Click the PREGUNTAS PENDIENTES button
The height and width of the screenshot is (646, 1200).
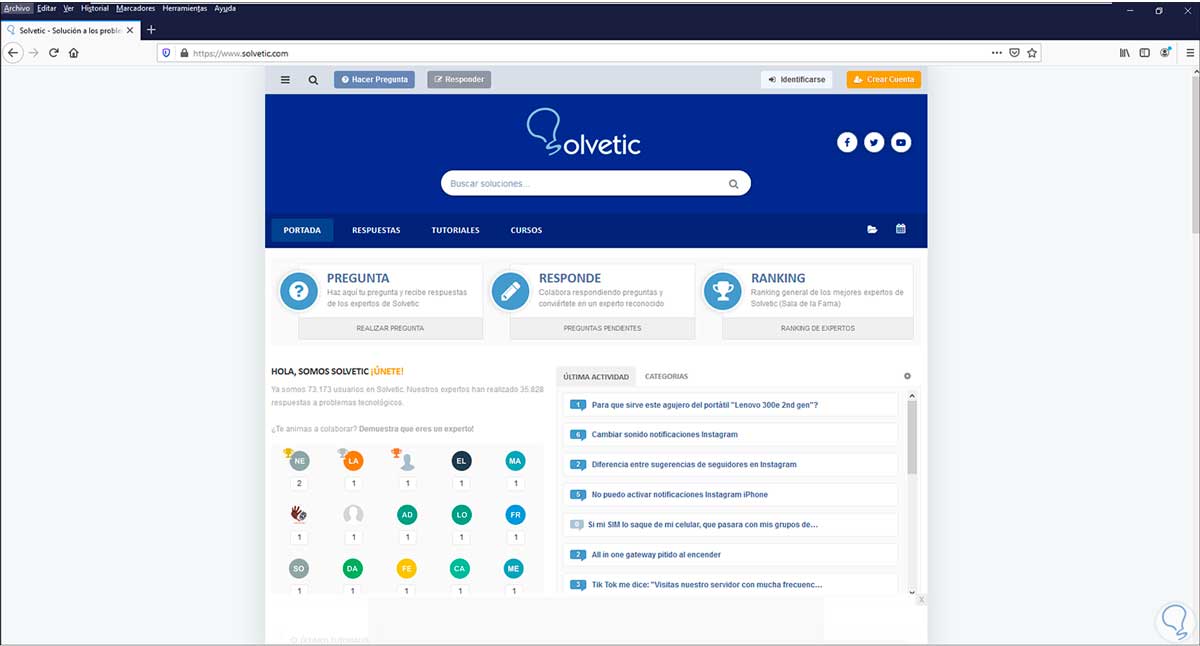(602, 328)
